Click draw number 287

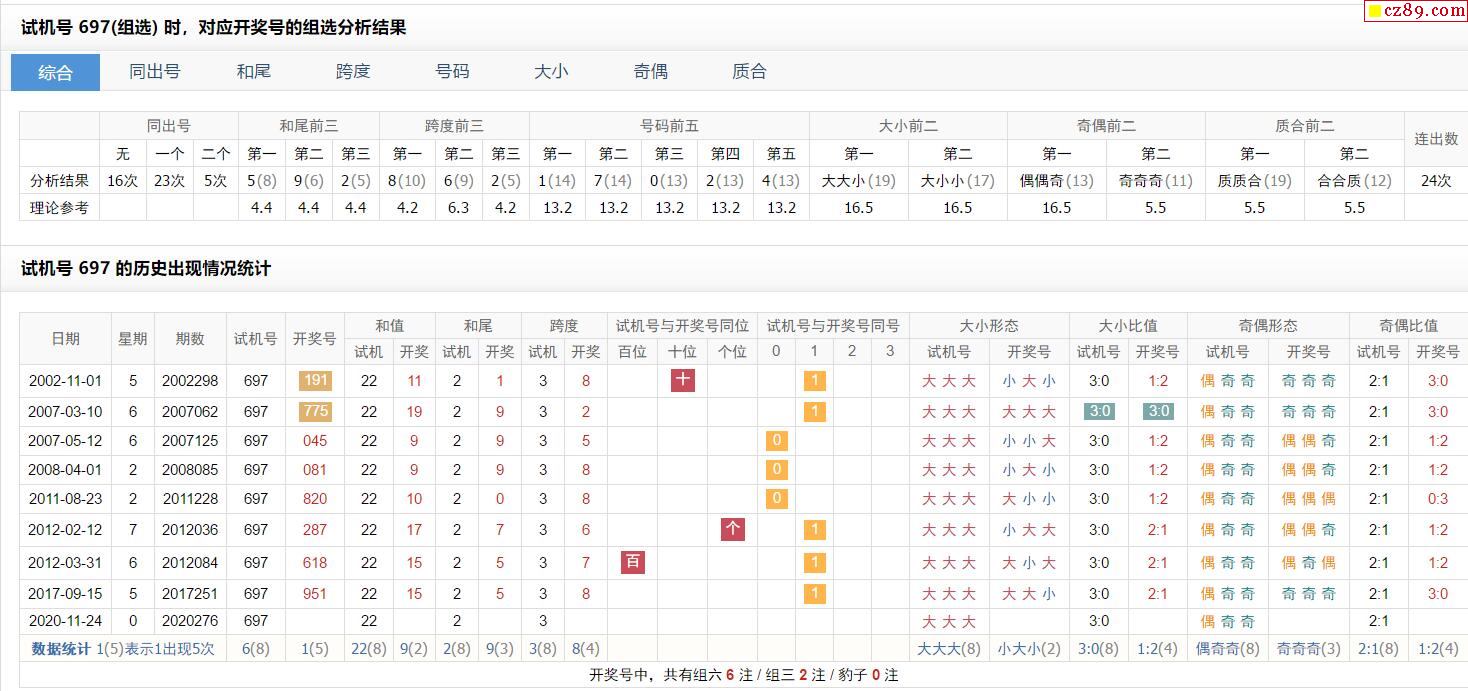tap(315, 530)
